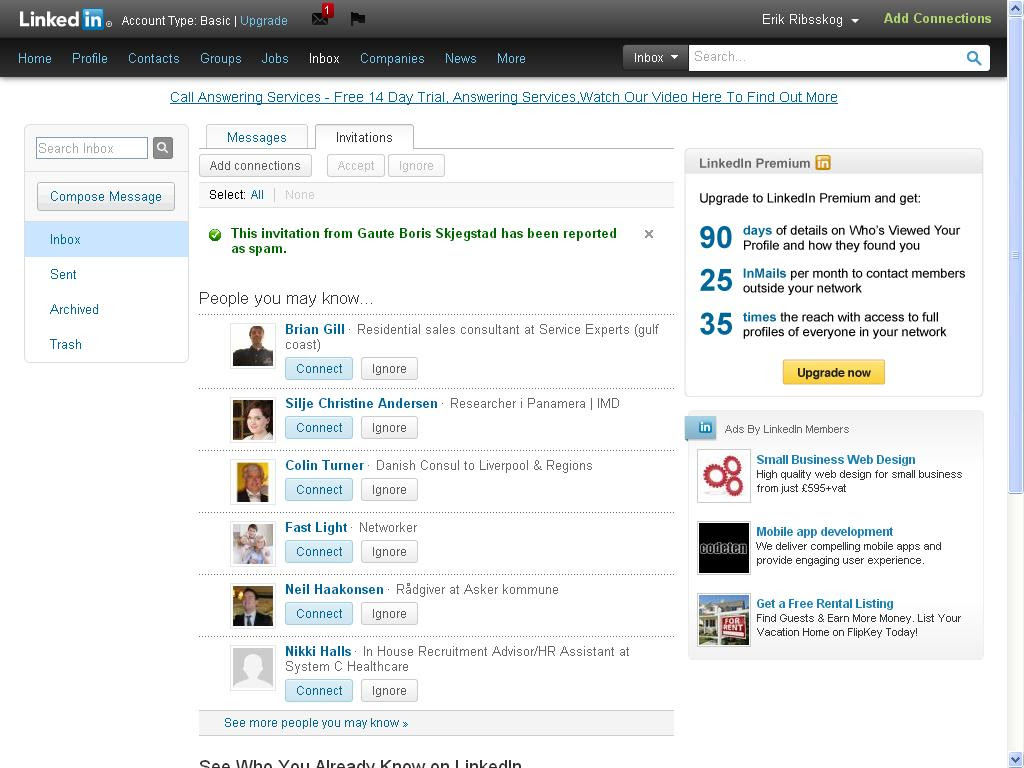The height and width of the screenshot is (768, 1024).
Task: Connect with Nikki Halls
Action: tap(319, 690)
